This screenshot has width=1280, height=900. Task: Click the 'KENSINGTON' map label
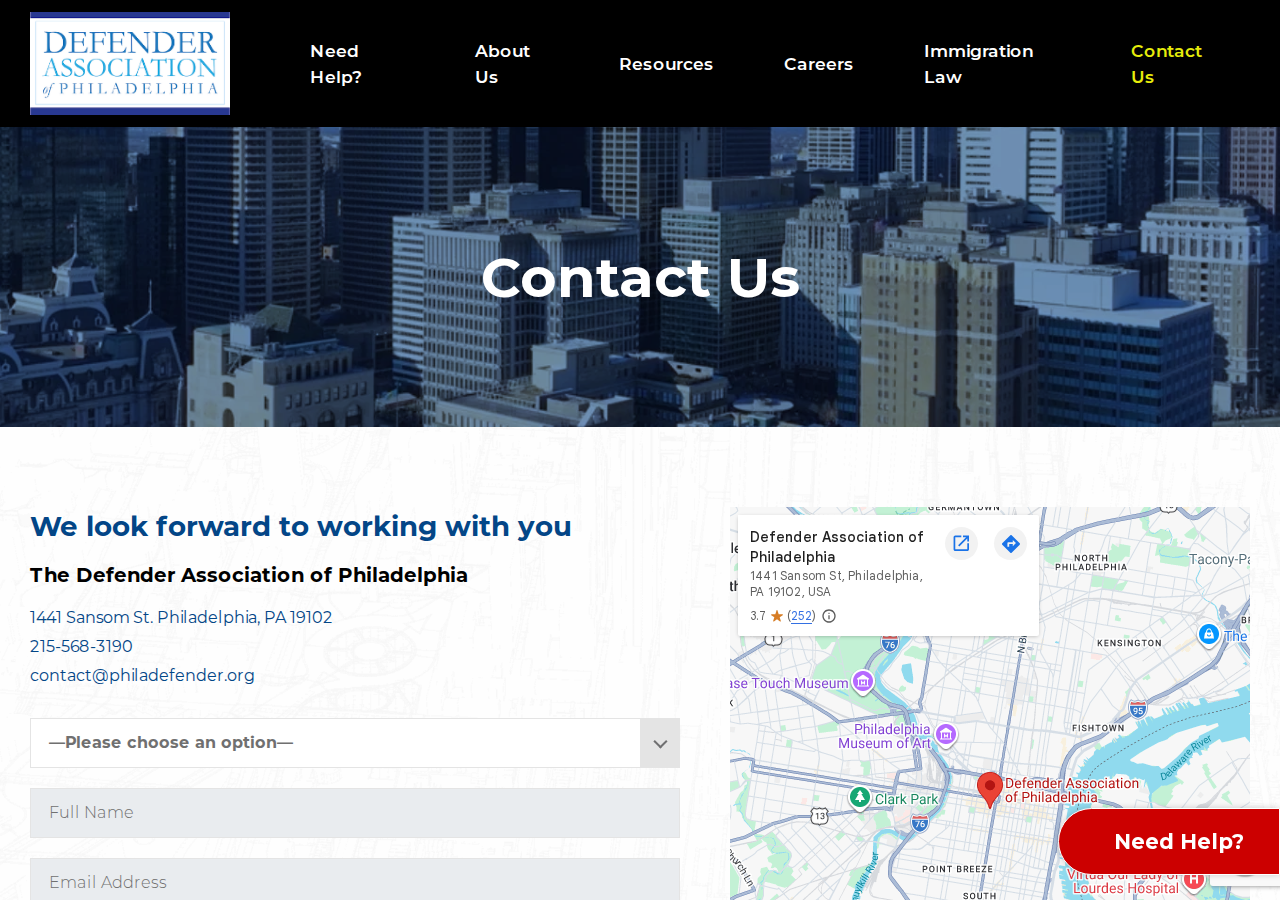(1130, 643)
